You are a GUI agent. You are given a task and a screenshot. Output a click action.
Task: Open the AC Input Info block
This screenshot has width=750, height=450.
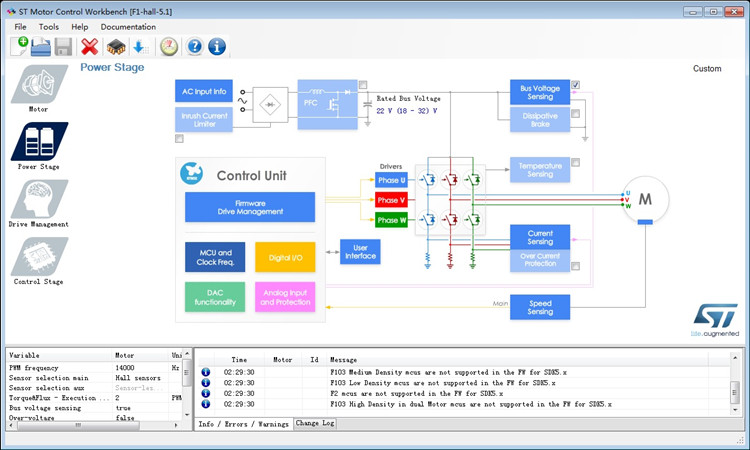click(x=204, y=91)
